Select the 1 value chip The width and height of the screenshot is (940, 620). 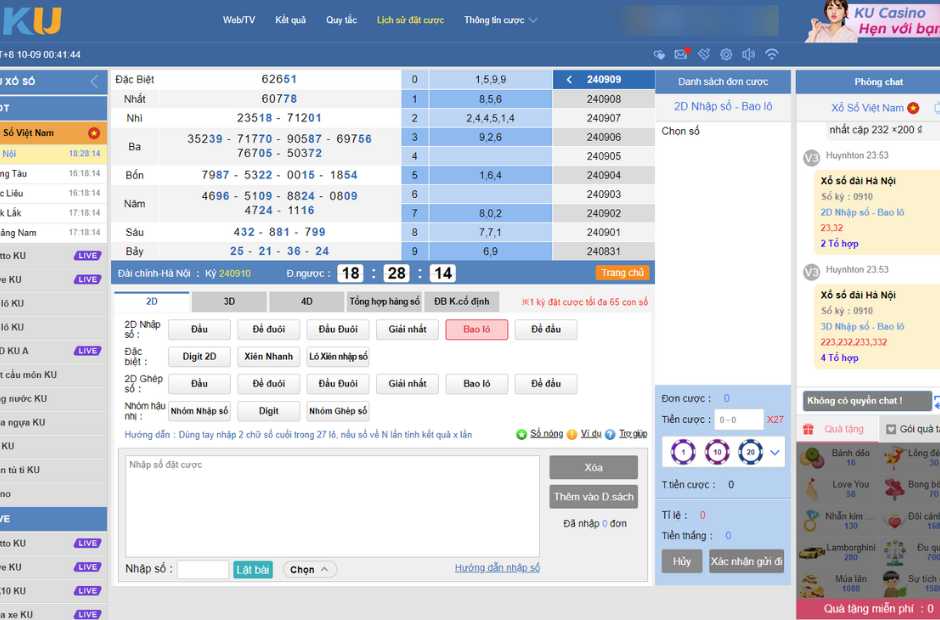click(x=683, y=452)
